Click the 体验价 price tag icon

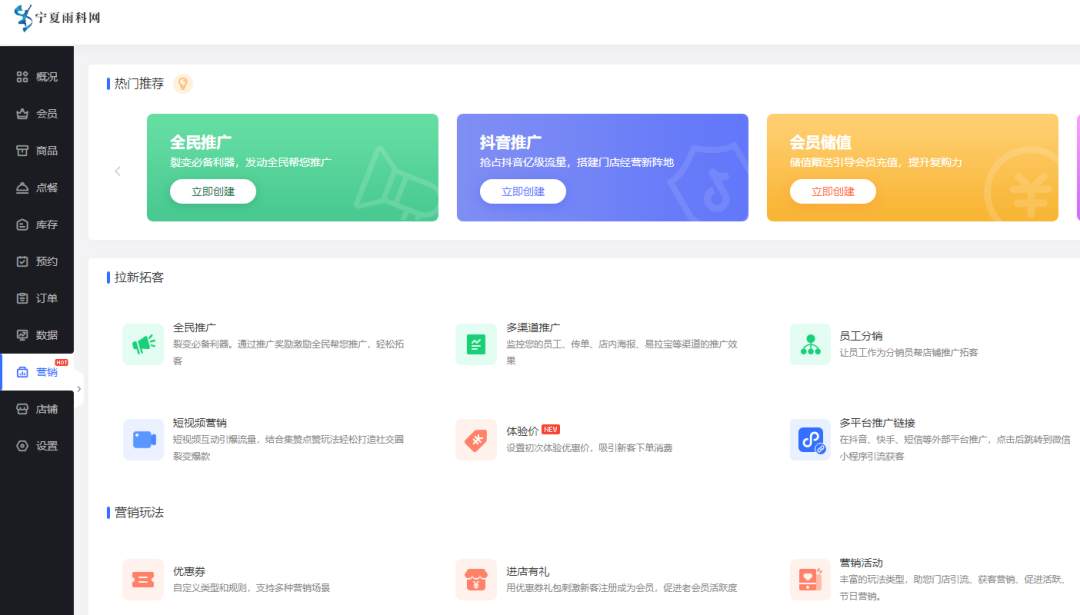pos(476,439)
